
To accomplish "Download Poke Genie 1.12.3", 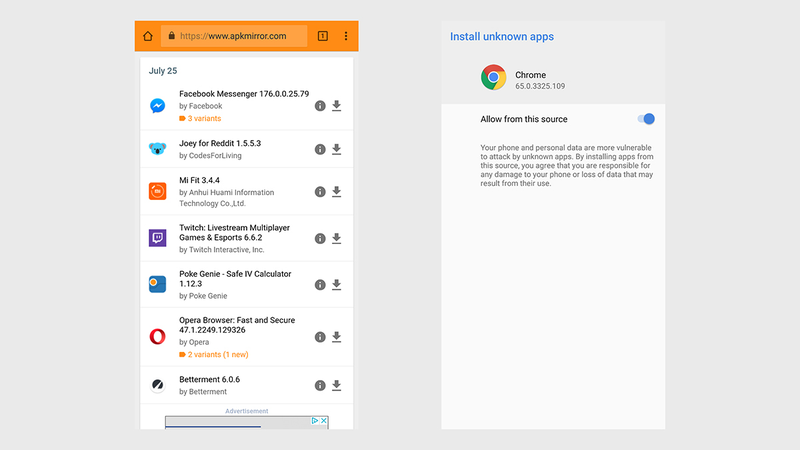I will 337,285.
